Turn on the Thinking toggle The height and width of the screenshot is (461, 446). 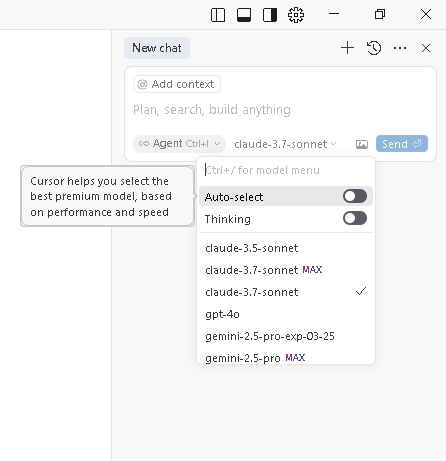point(355,218)
